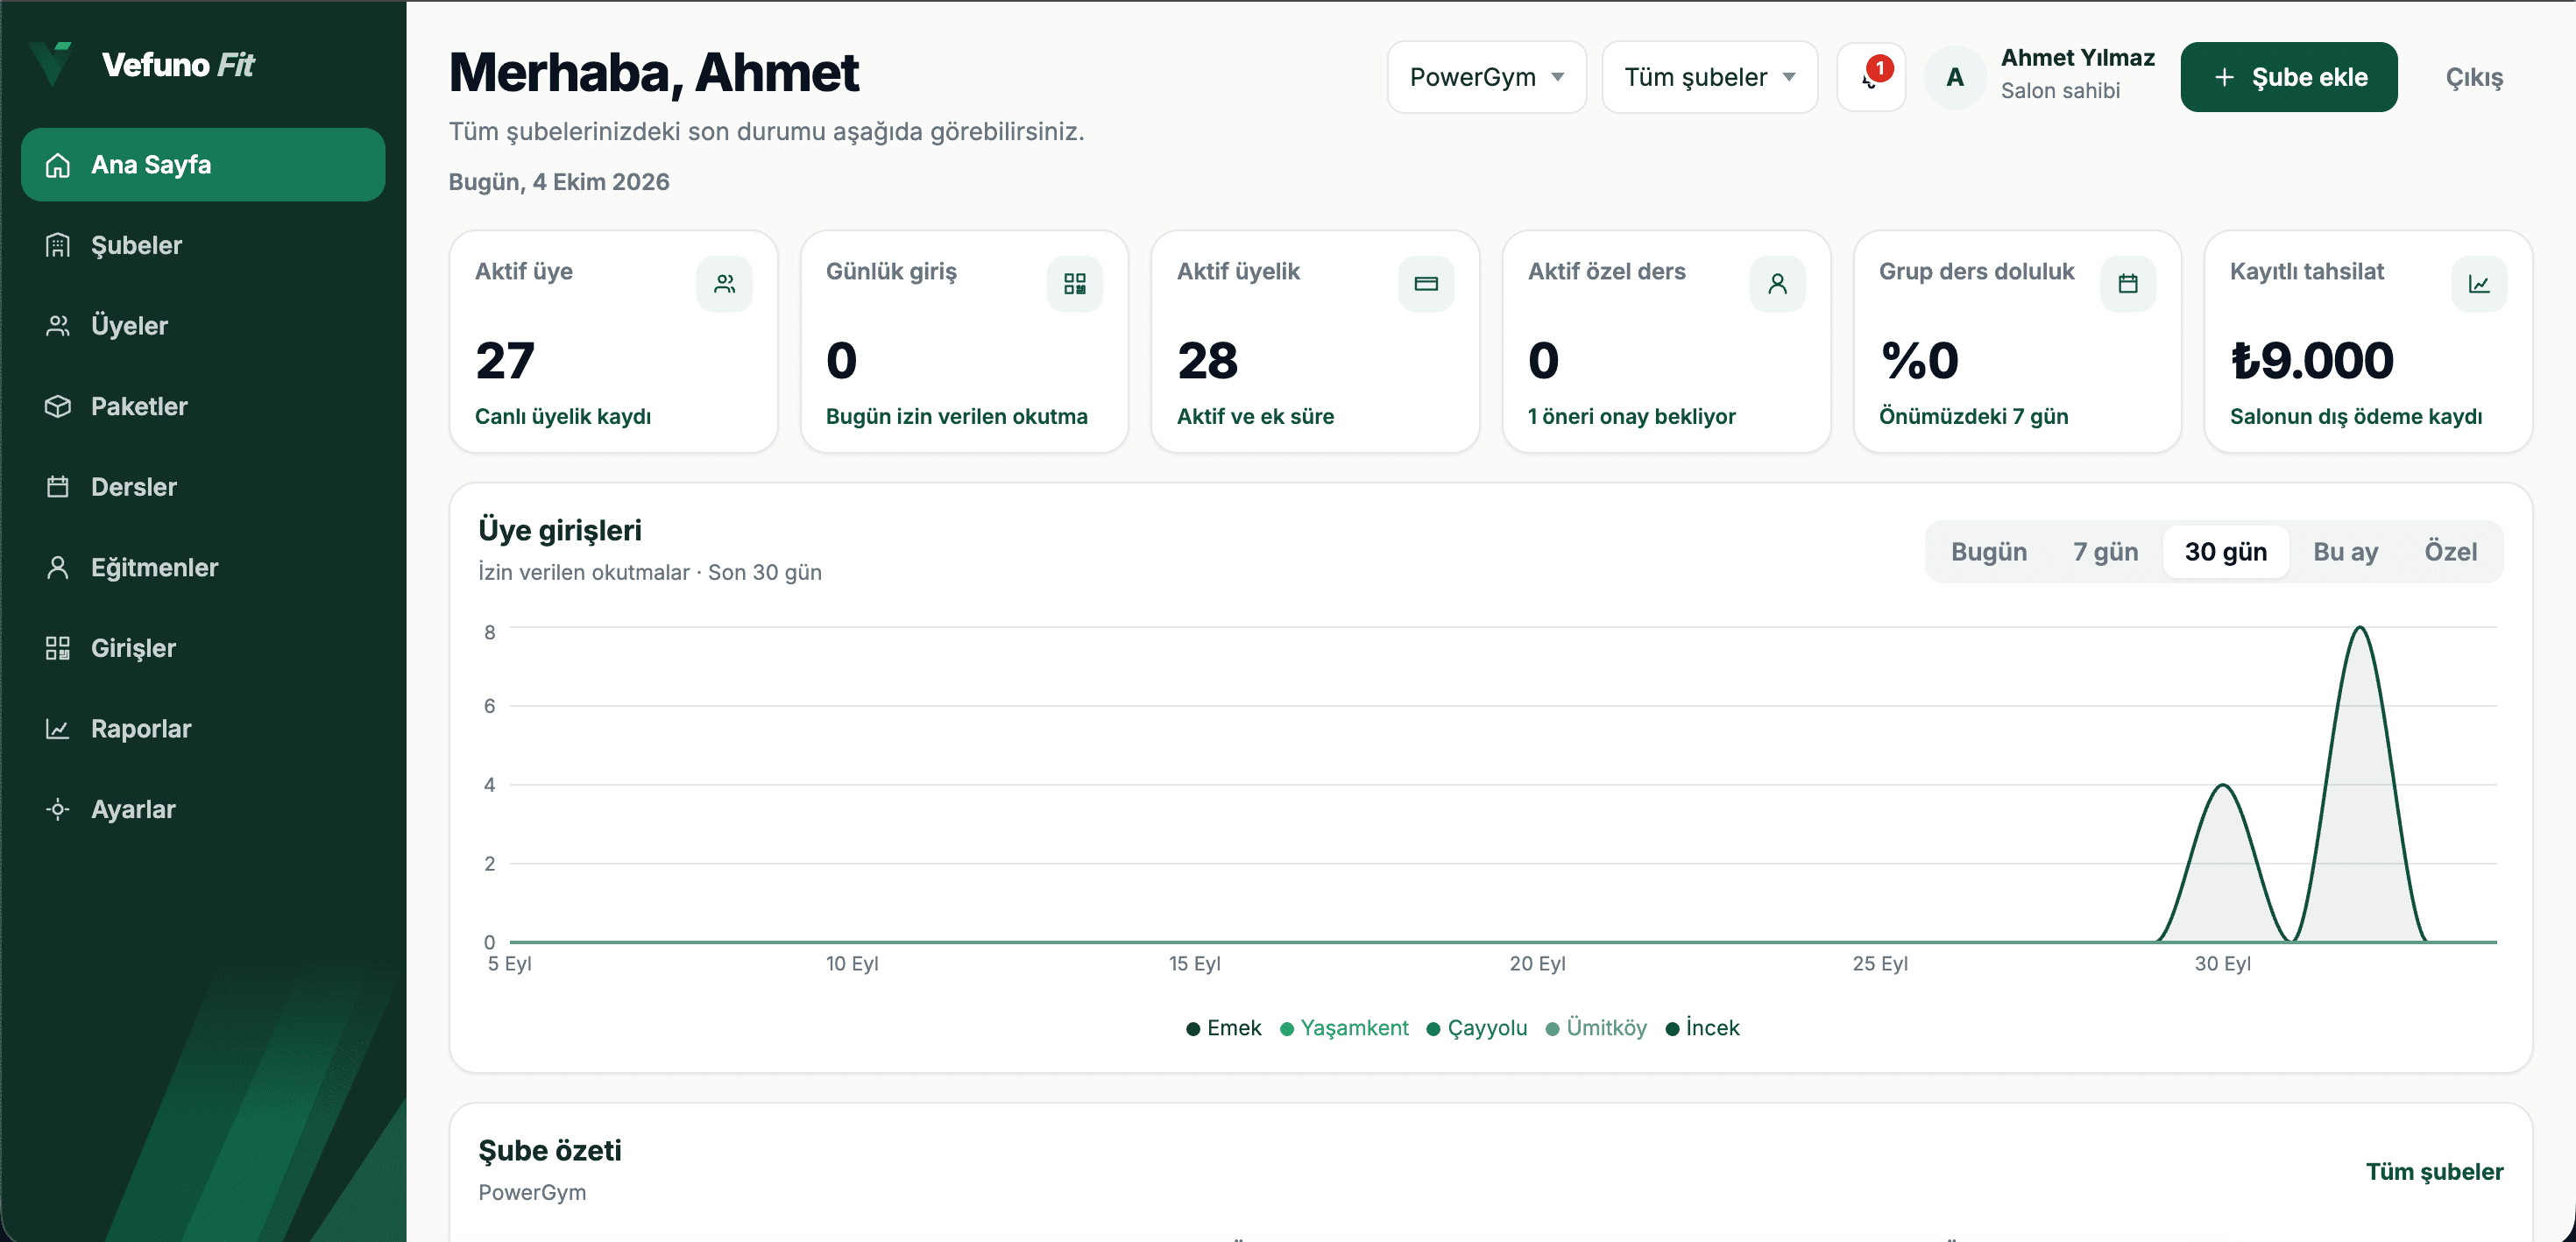
Task: Open the Tüm şubeler link in Şube özeti
Action: pyautogui.click(x=2434, y=1171)
